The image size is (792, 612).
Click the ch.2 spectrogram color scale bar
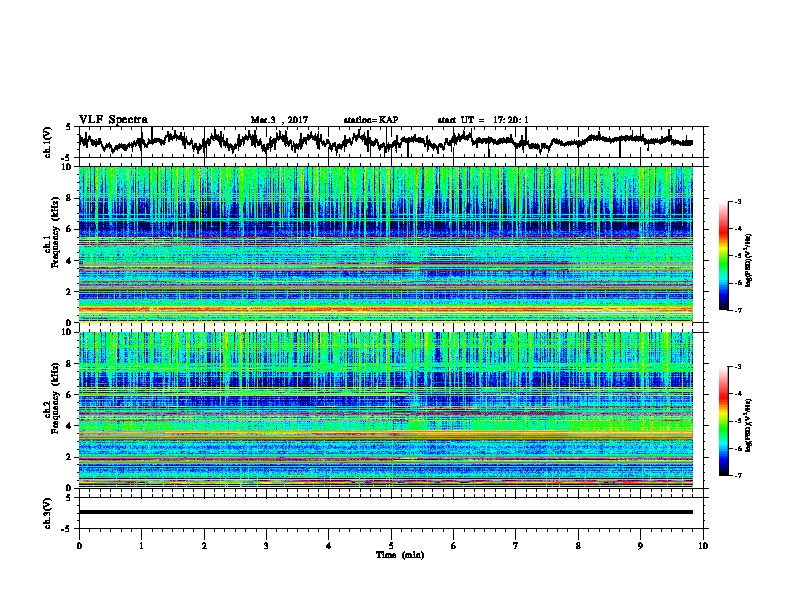coord(723,421)
